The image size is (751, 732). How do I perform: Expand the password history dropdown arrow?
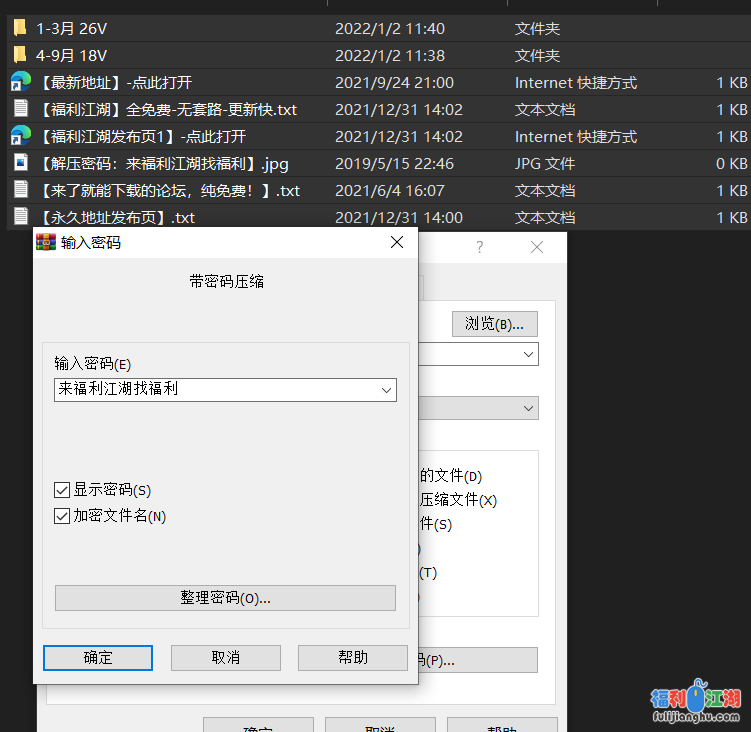[386, 390]
